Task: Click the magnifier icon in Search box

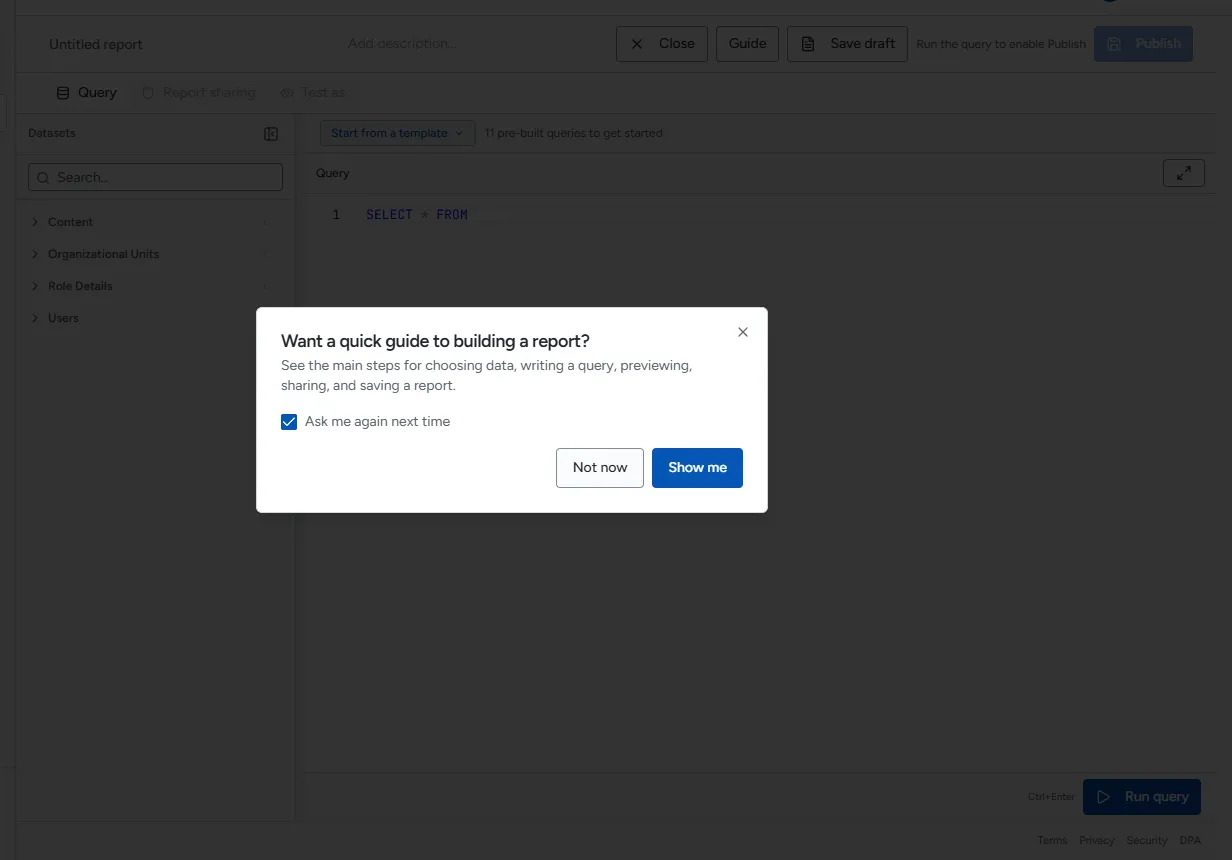Action: (43, 178)
